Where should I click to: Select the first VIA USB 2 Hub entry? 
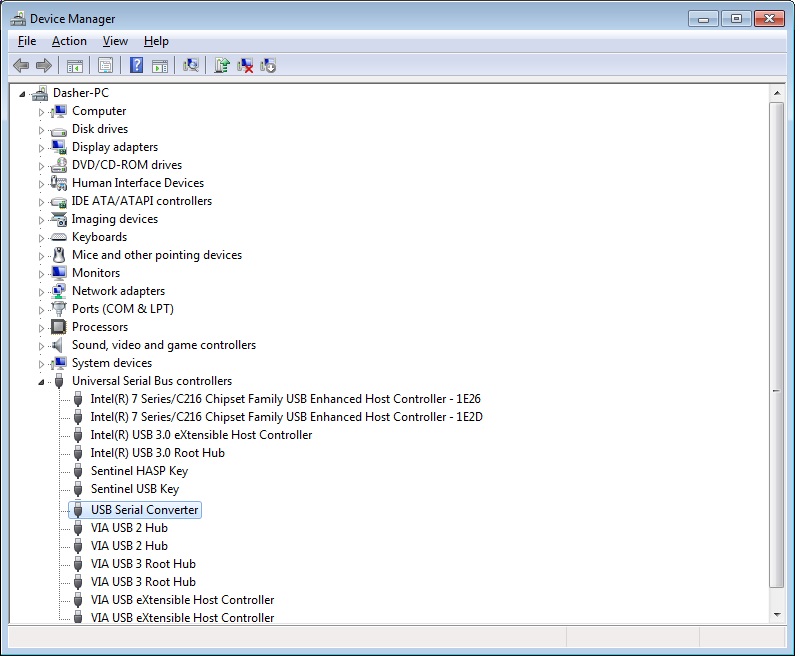(x=129, y=527)
